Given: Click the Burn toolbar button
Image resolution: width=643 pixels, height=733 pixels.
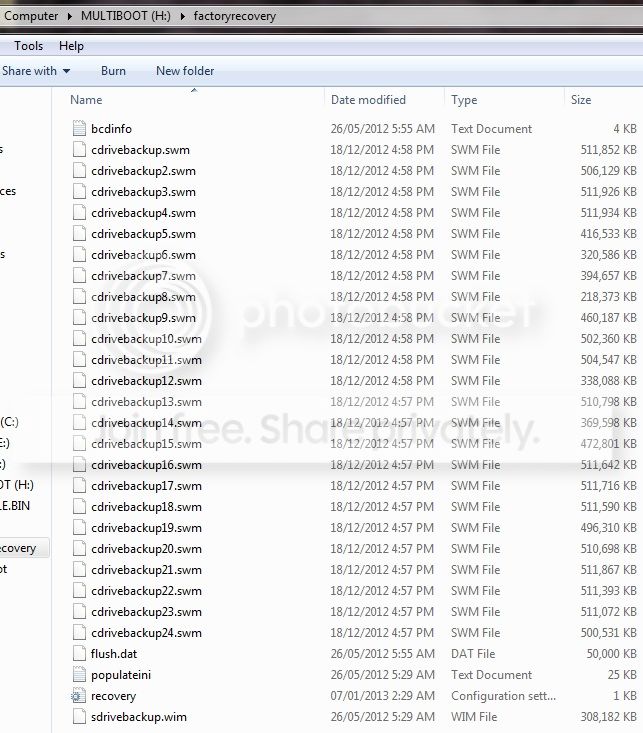Looking at the screenshot, I should click(113, 71).
